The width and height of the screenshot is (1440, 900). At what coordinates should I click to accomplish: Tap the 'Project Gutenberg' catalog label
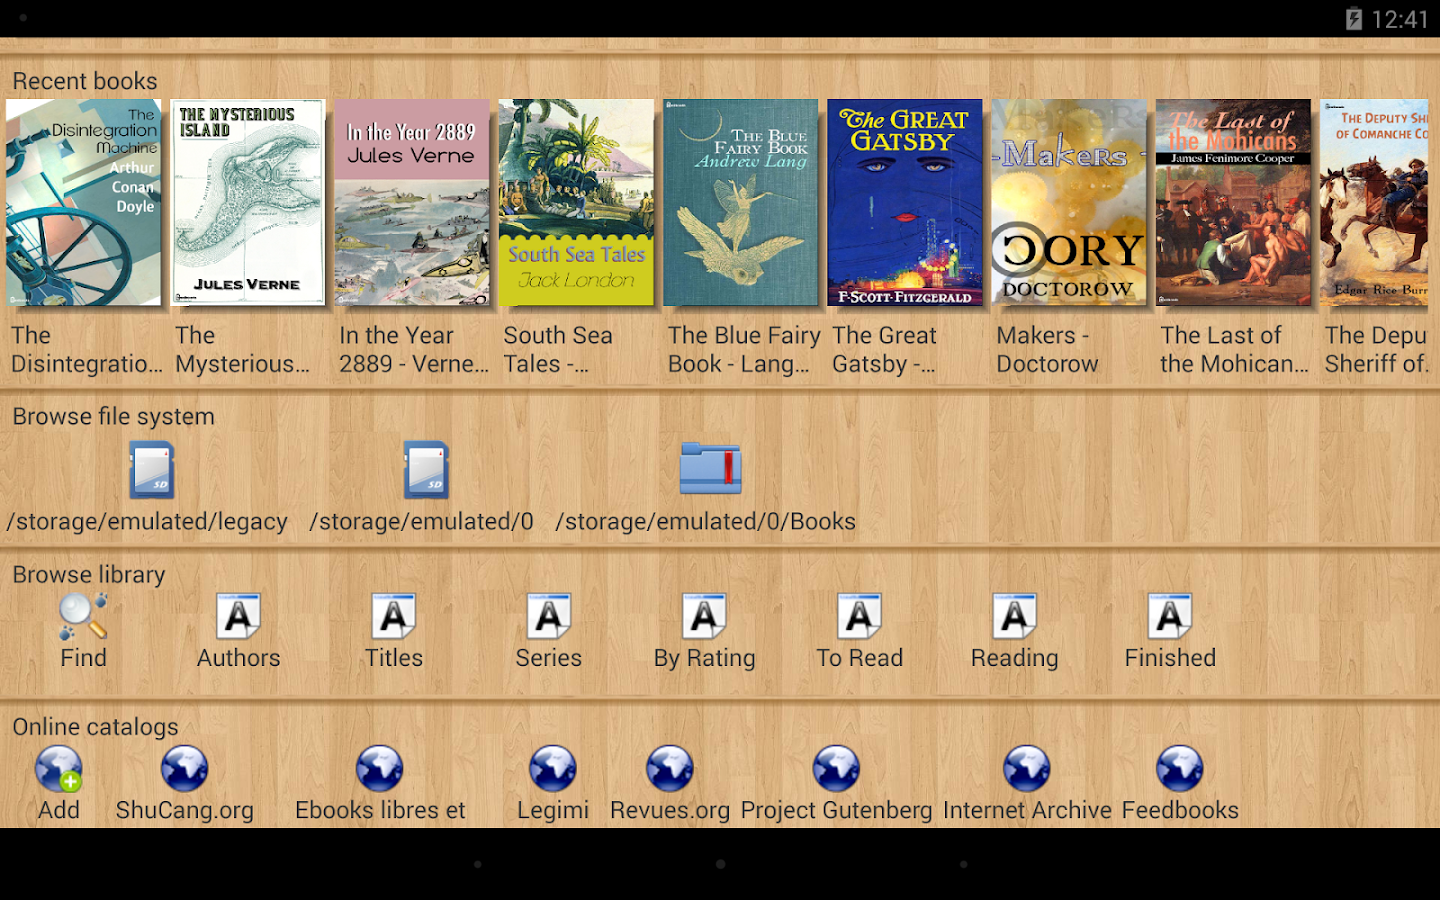(x=837, y=810)
